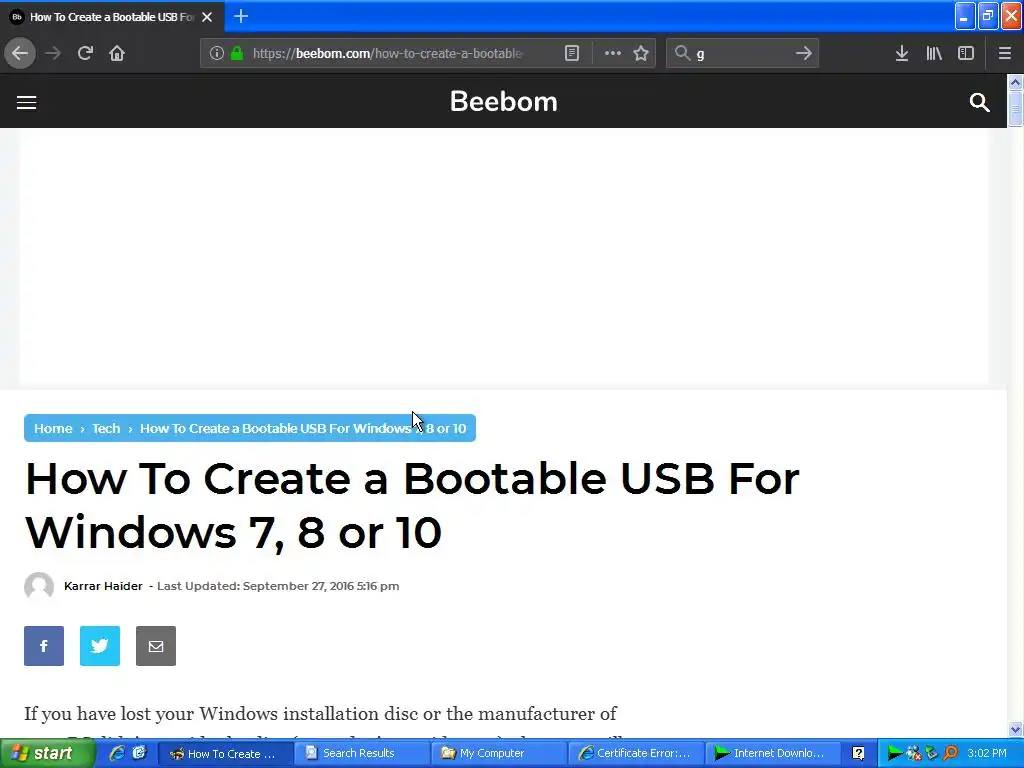Bookmark this page with the star
Image resolution: width=1024 pixels, height=768 pixels.
pyautogui.click(x=641, y=53)
